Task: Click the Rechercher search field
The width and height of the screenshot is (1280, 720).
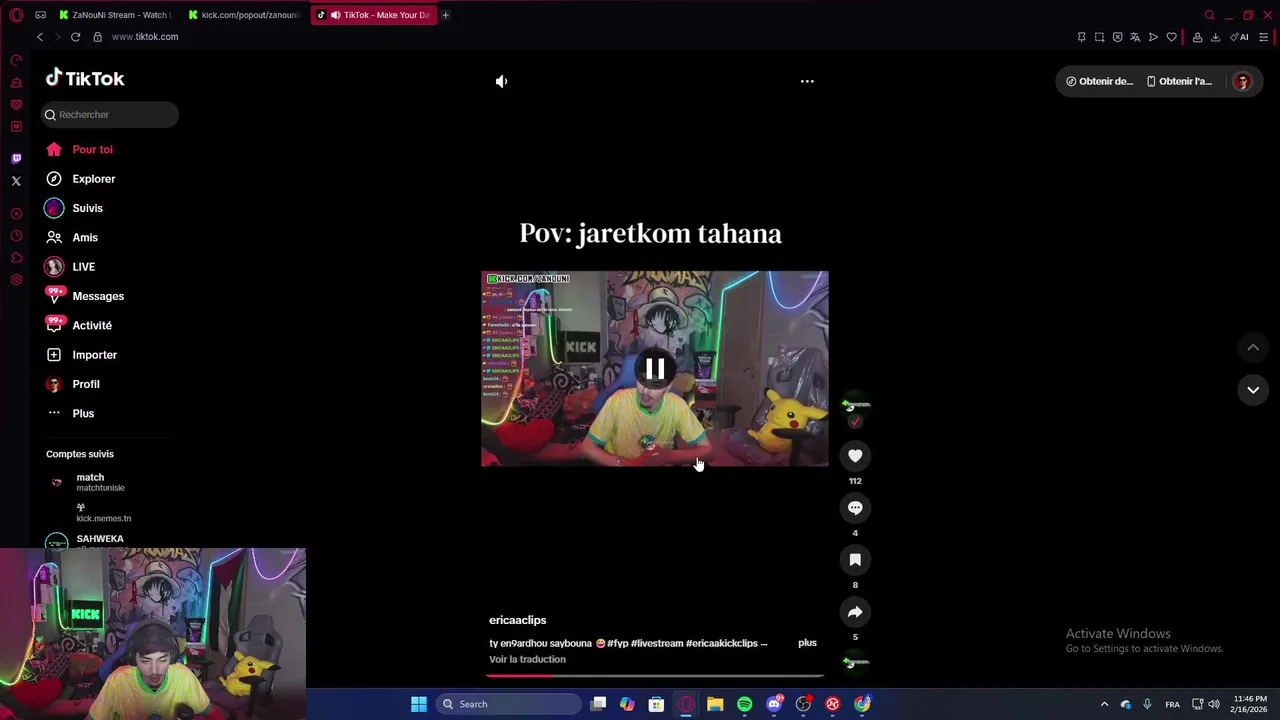Action: pyautogui.click(x=110, y=114)
